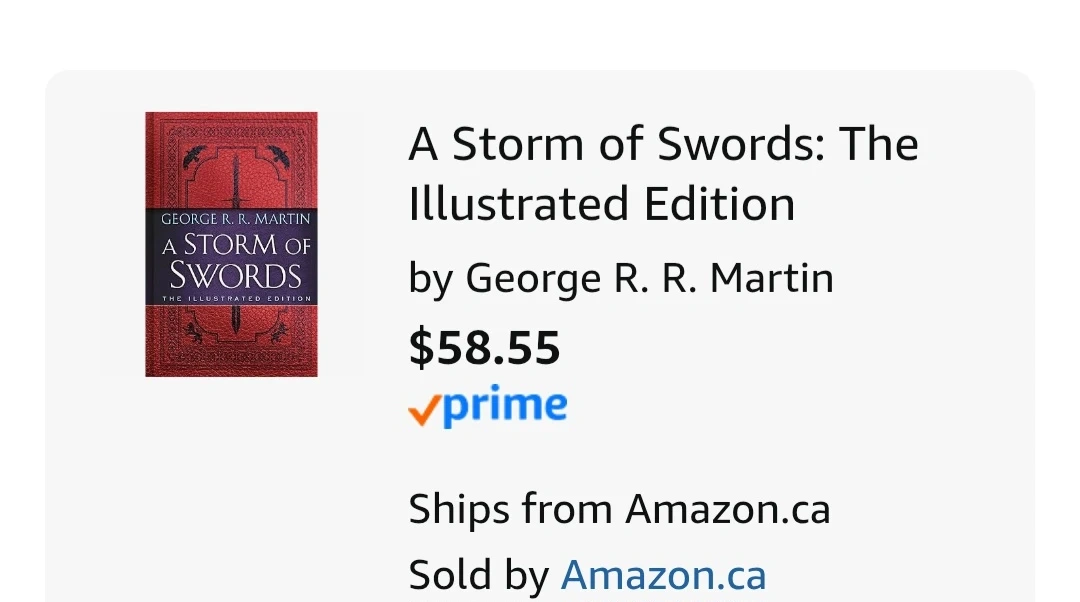1080x602 pixels.
Task: Click the empty area below the book cover
Action: [231, 480]
